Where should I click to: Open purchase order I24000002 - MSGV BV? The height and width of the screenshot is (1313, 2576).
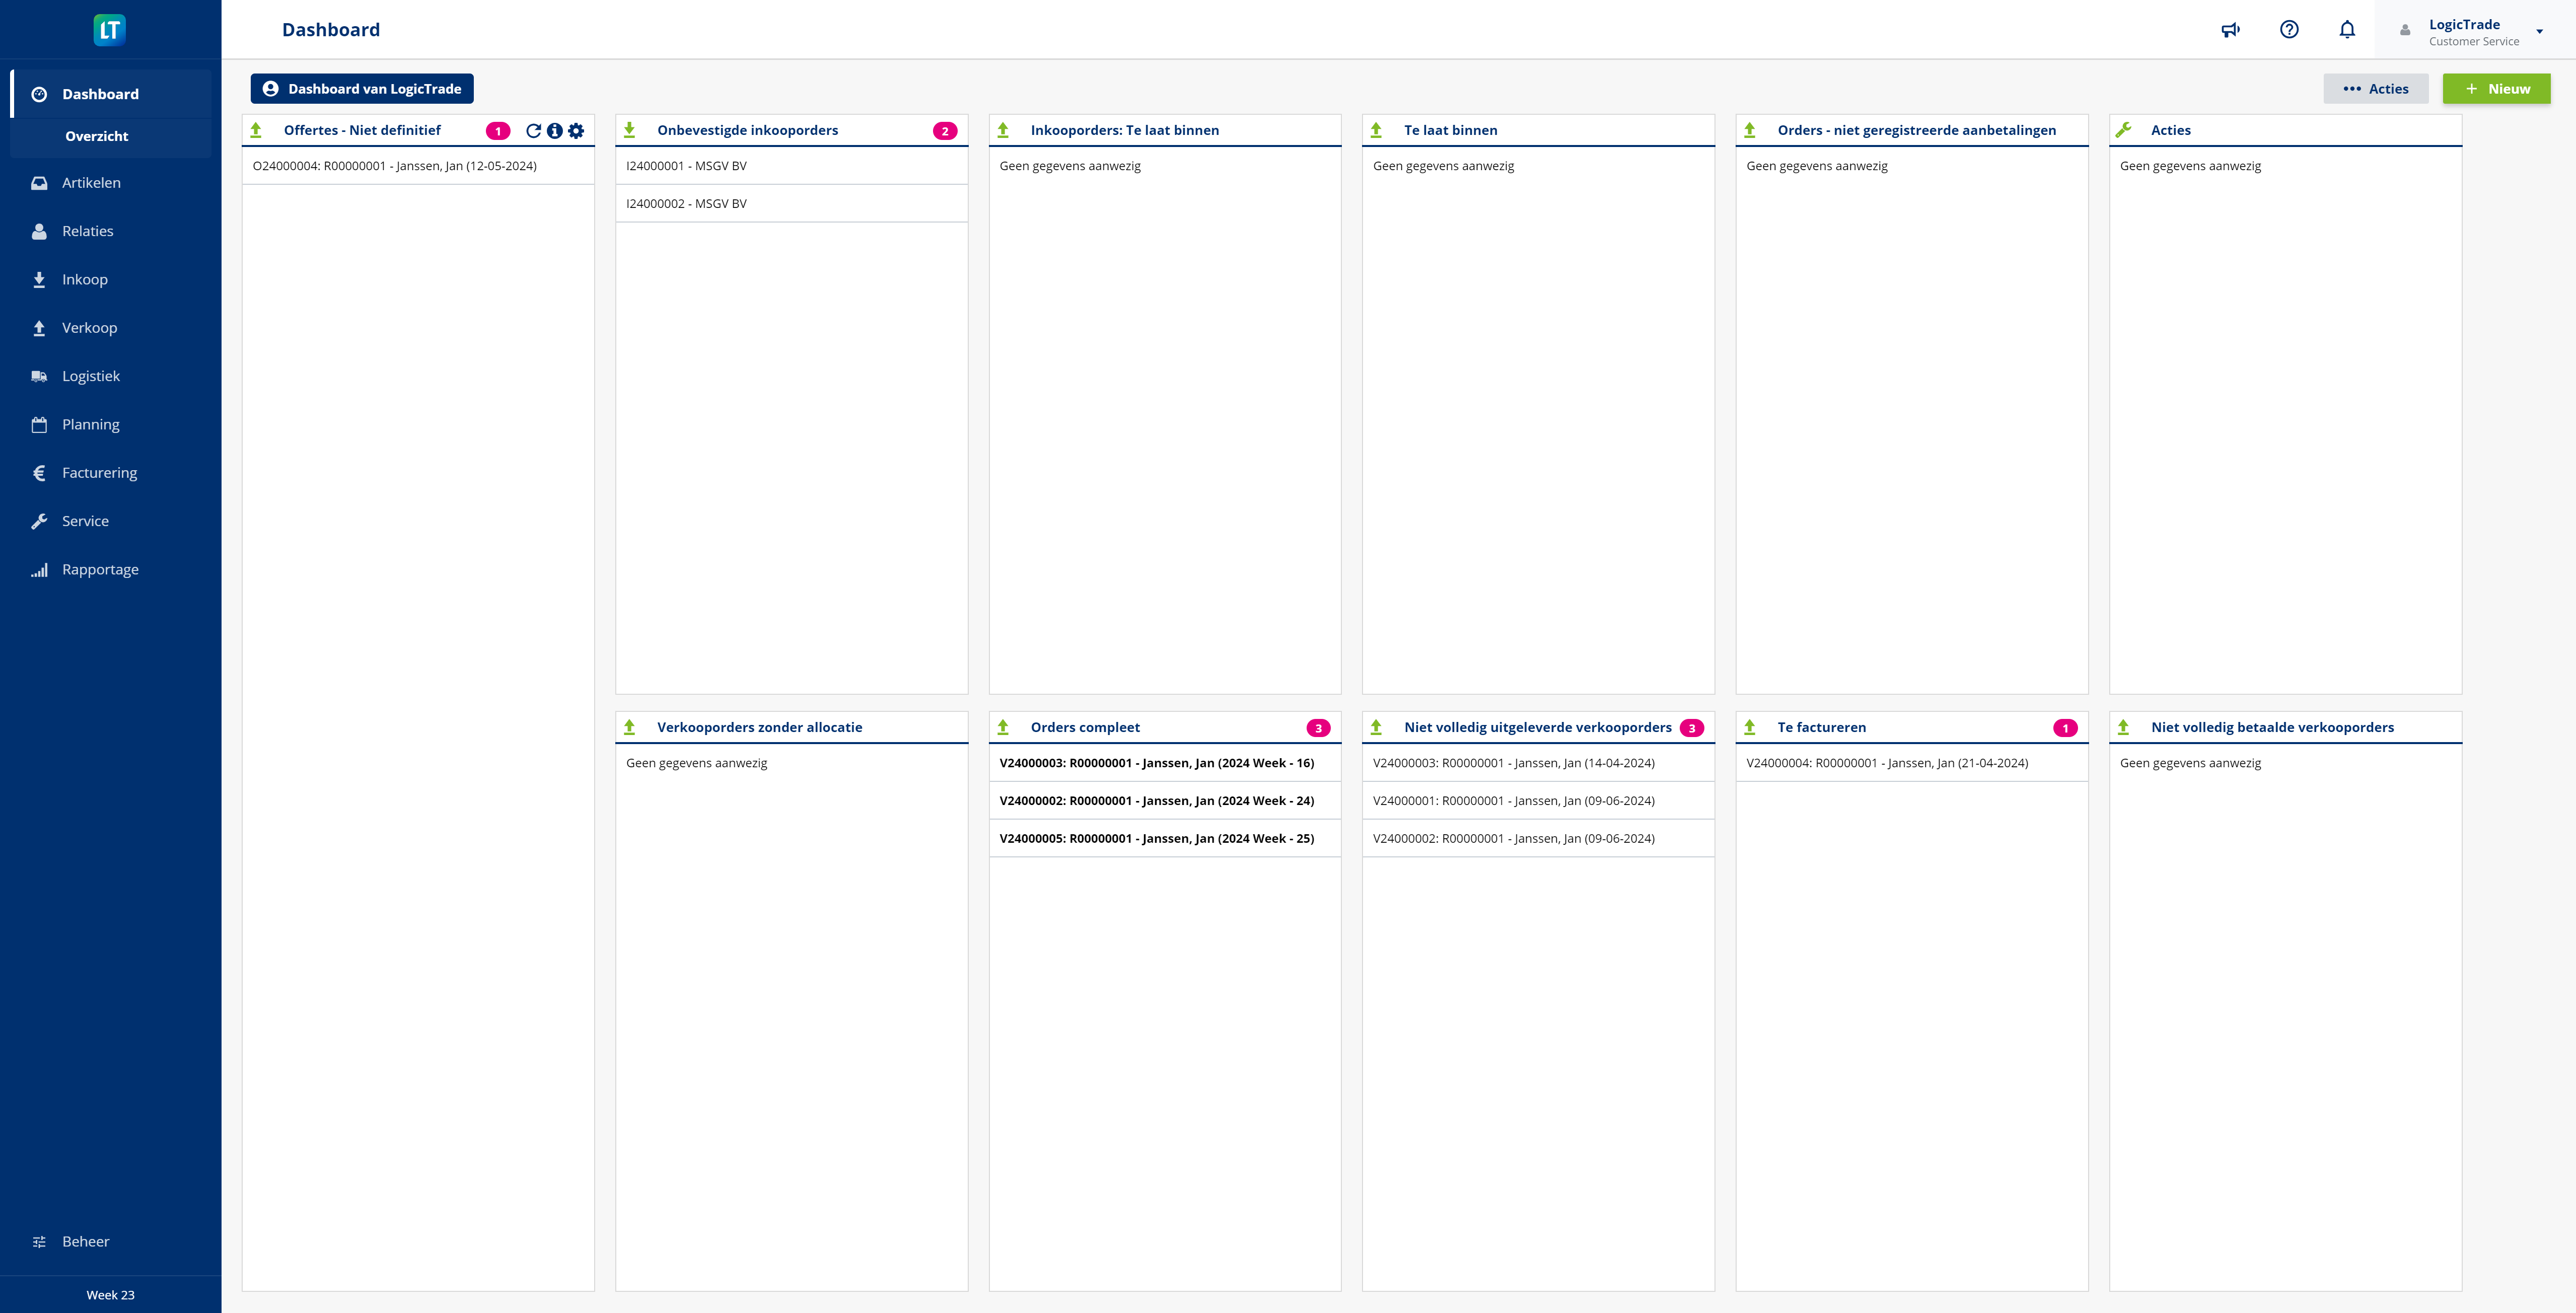791,203
